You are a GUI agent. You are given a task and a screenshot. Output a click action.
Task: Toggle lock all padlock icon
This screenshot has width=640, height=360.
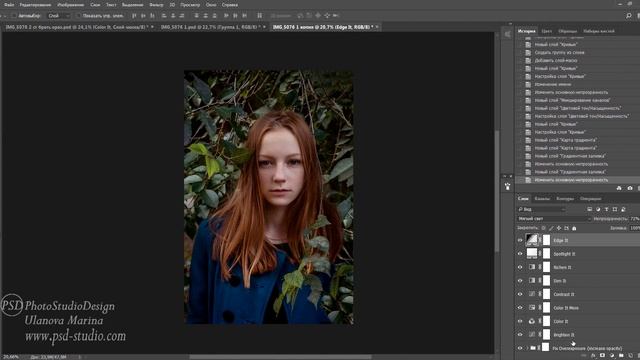574,228
